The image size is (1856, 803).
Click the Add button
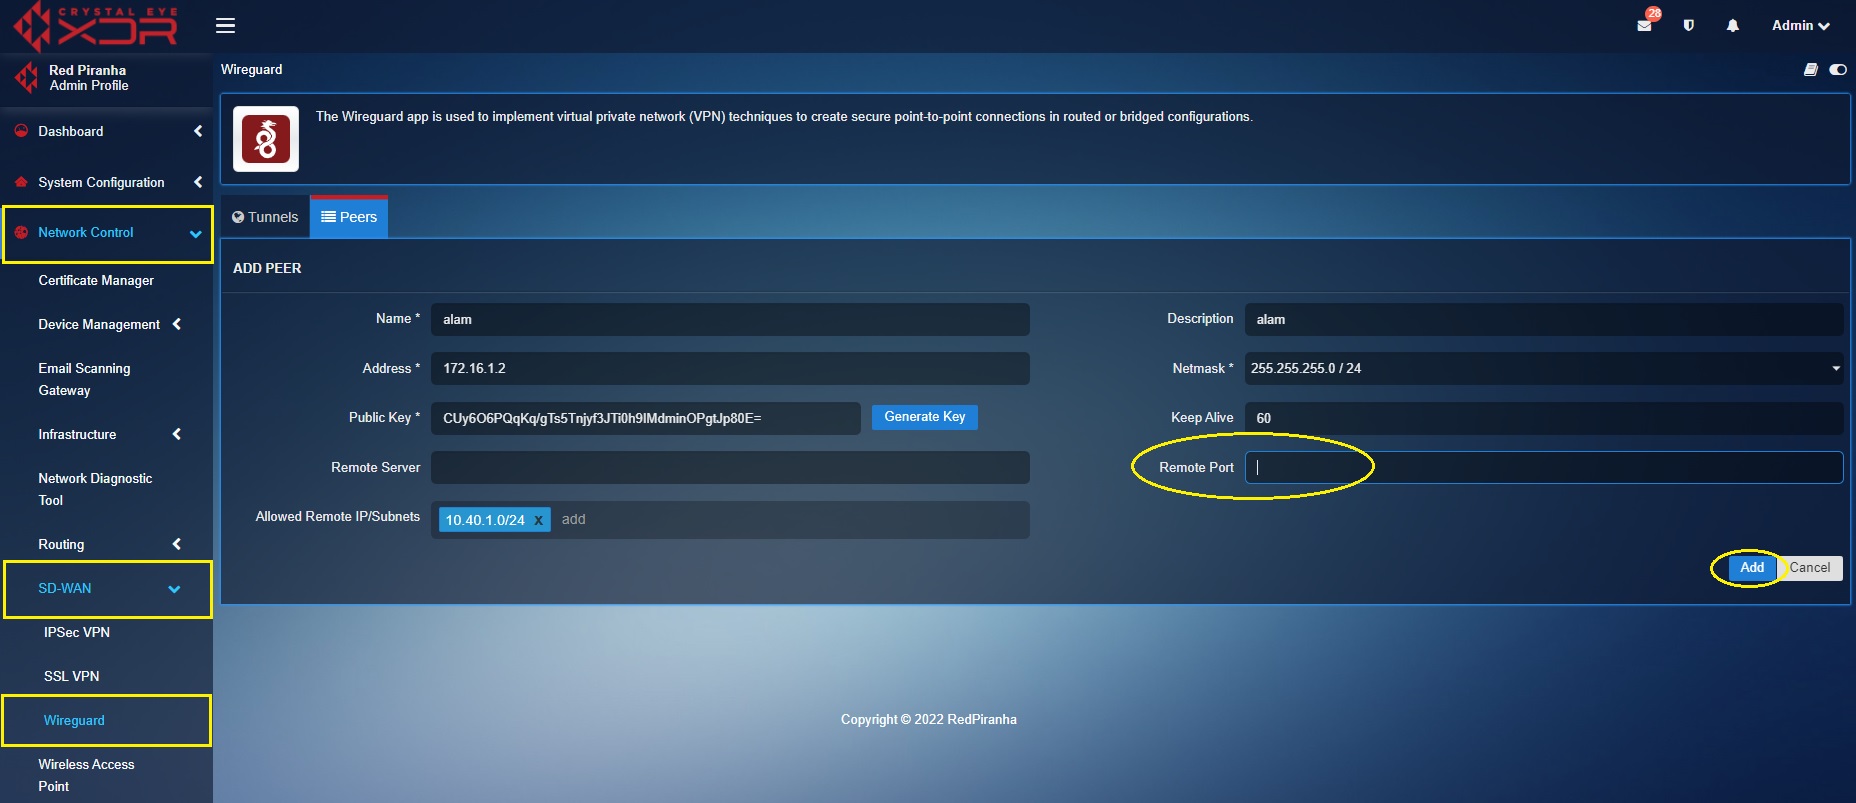click(x=1752, y=567)
